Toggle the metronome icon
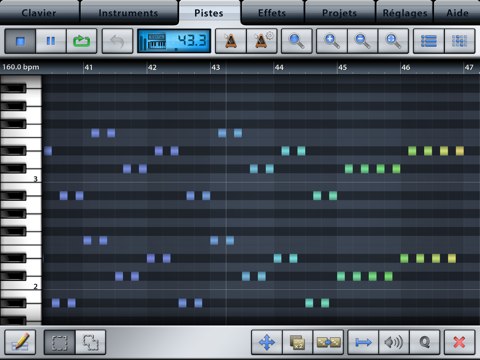Image resolution: width=480 pixels, height=360 pixels. (231, 41)
